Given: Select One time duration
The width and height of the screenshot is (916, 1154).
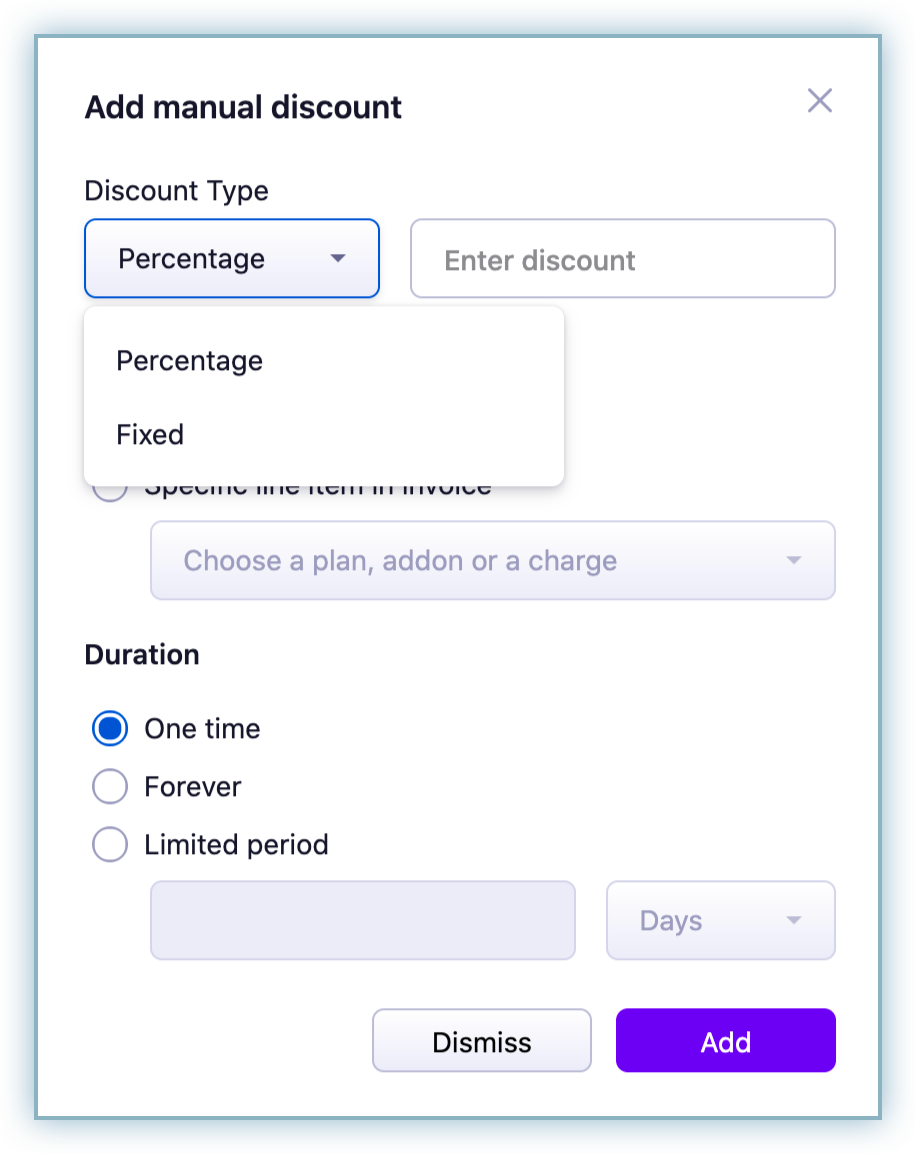Looking at the screenshot, I should (x=110, y=728).
